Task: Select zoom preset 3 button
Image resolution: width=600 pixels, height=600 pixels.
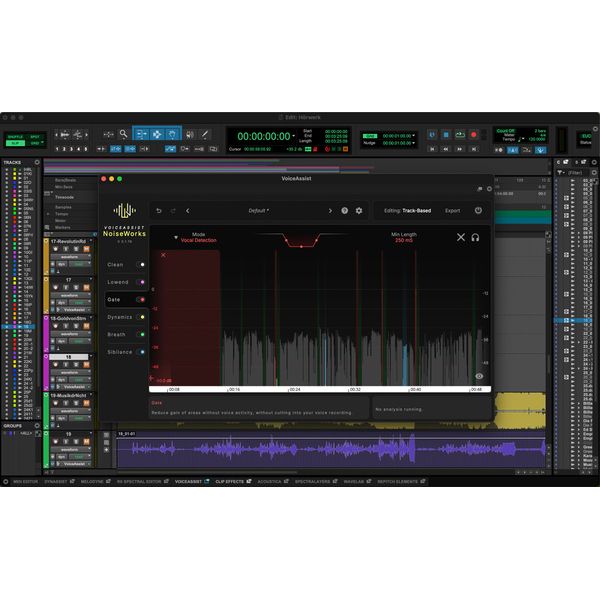Action: tap(71, 149)
